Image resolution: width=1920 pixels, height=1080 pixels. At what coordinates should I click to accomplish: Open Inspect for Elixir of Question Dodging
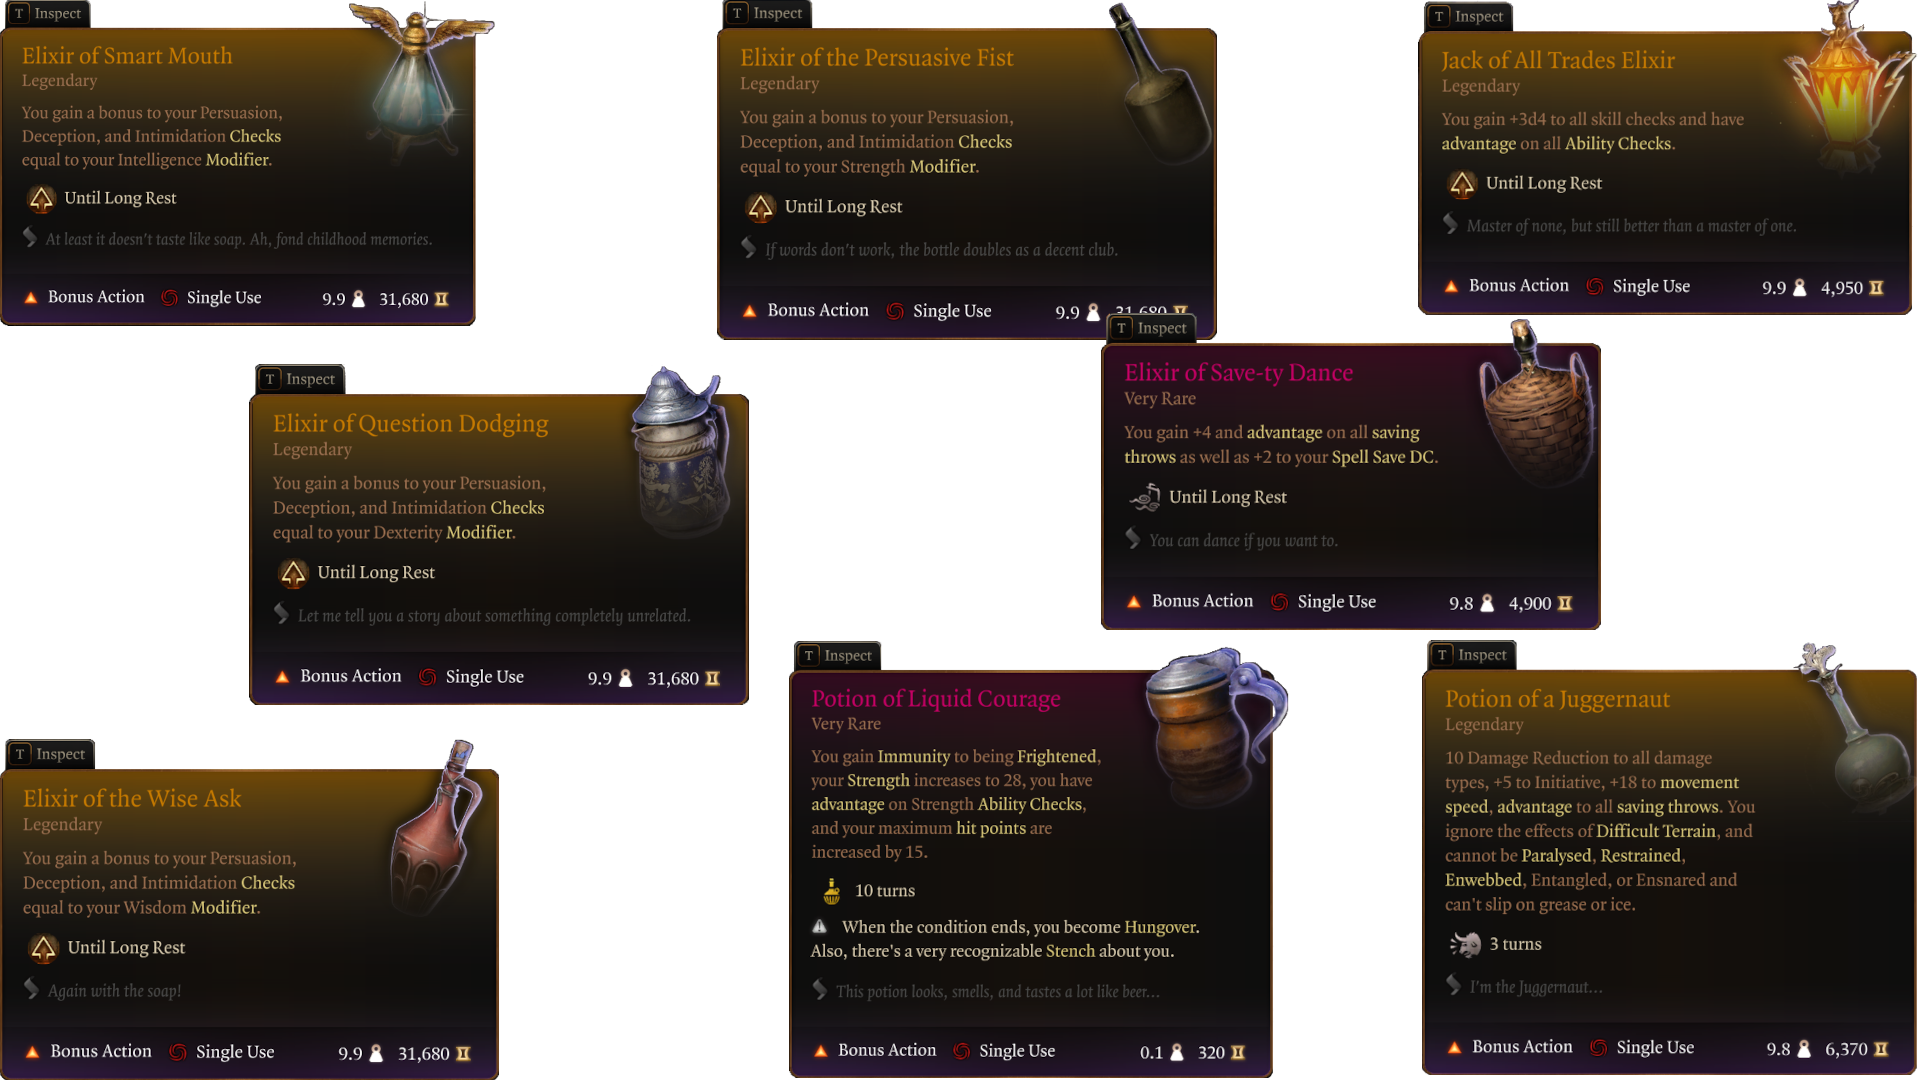(300, 379)
